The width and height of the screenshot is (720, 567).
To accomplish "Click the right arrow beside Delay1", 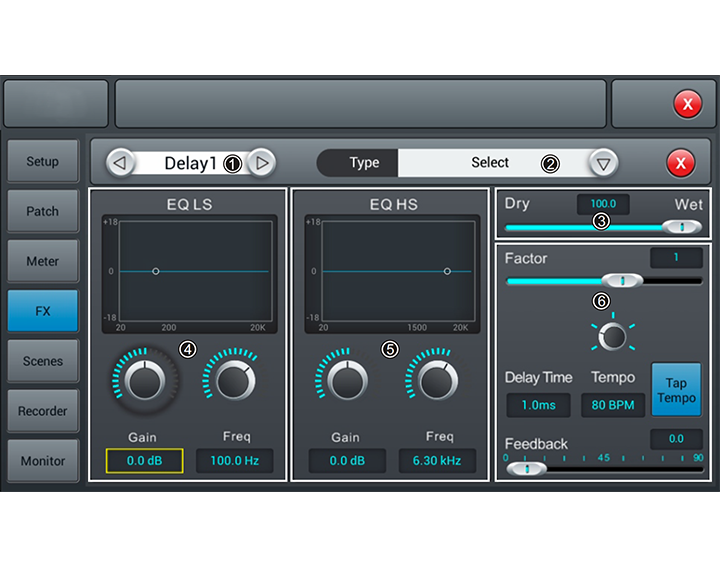I will click(261, 163).
